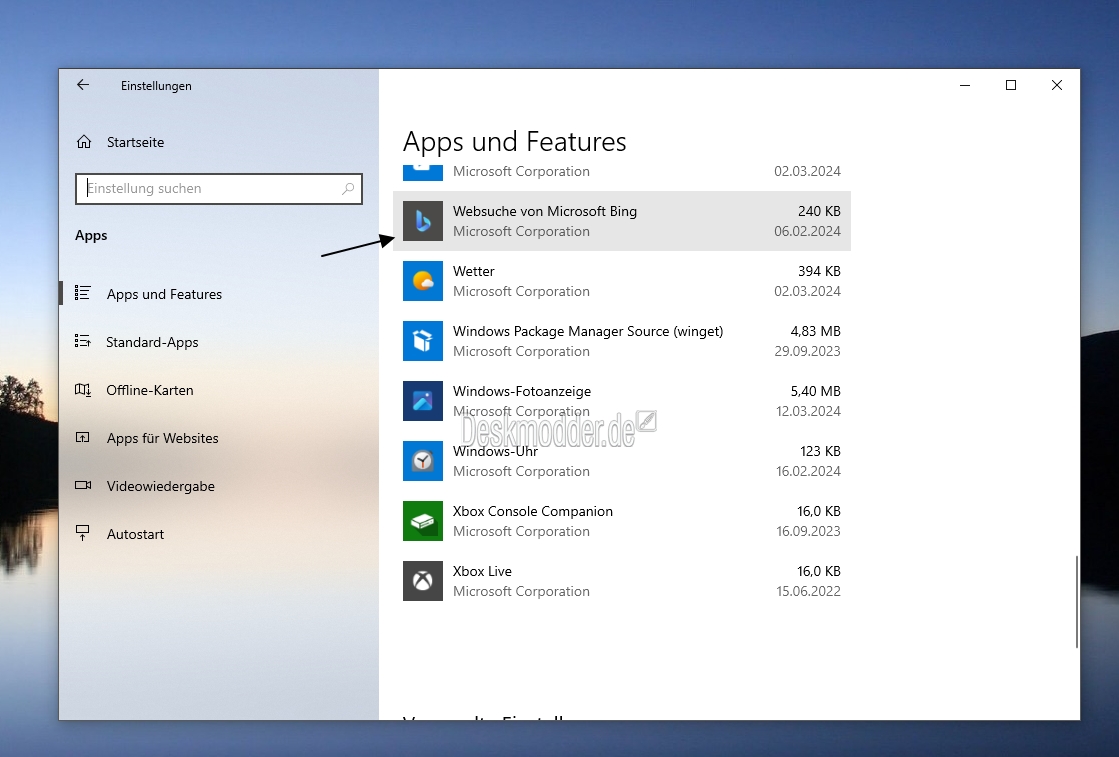Select the Apps und Features sidebar icon
Image resolution: width=1119 pixels, height=757 pixels.
tap(83, 293)
